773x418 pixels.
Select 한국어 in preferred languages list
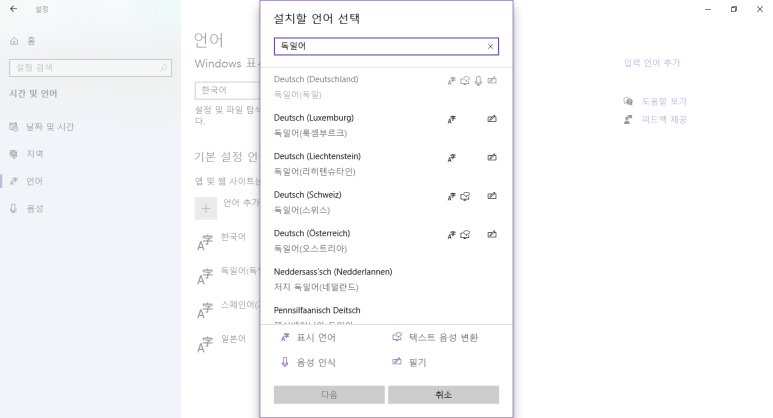point(227,242)
